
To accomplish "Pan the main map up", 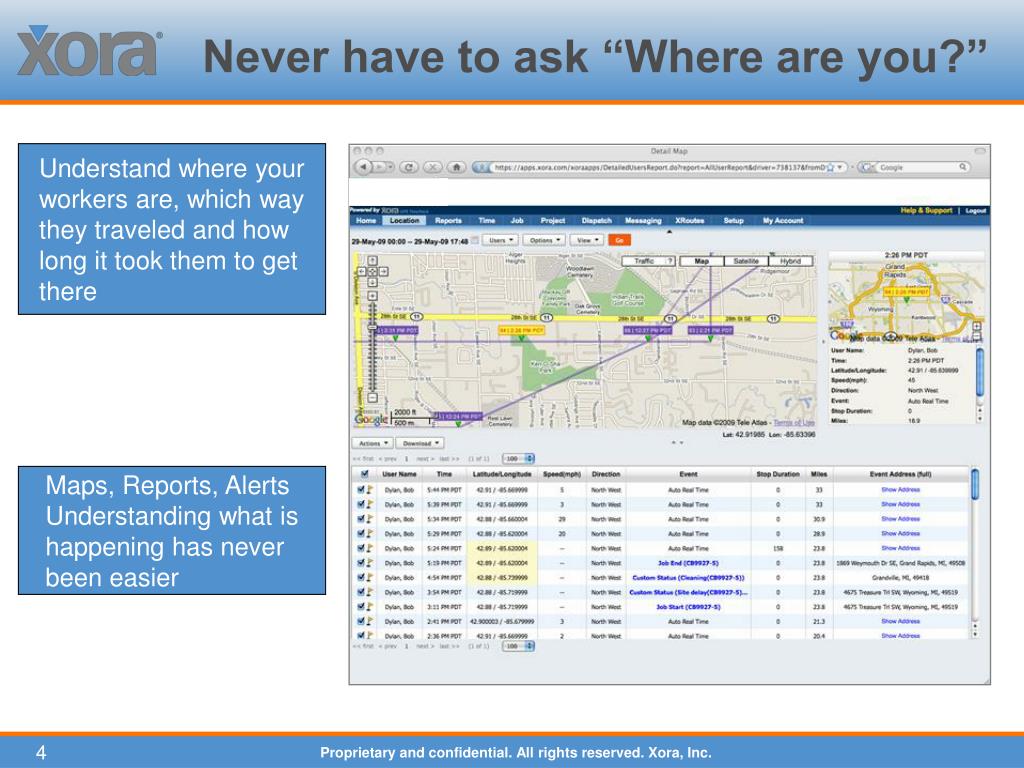I will (x=372, y=261).
